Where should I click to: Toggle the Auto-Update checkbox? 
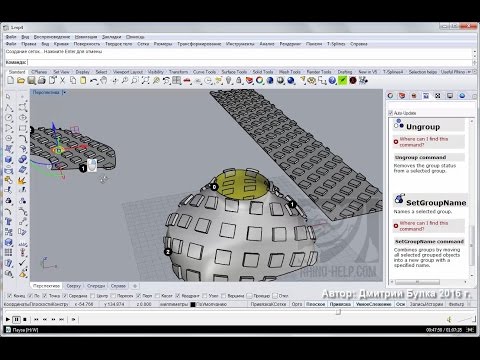pos(391,113)
